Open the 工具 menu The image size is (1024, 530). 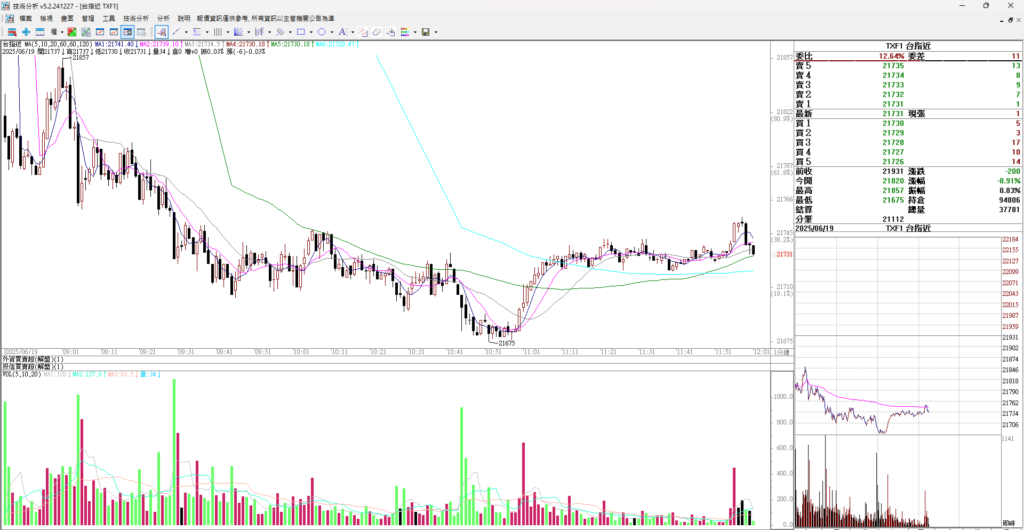pyautogui.click(x=109, y=18)
